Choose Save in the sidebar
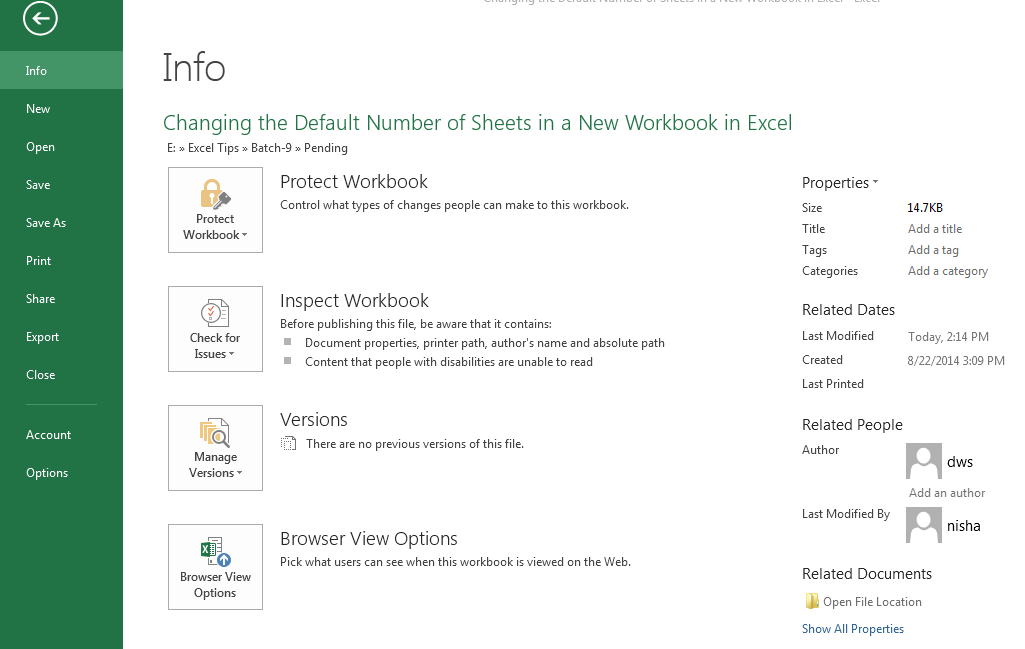1025x649 pixels. click(61, 184)
